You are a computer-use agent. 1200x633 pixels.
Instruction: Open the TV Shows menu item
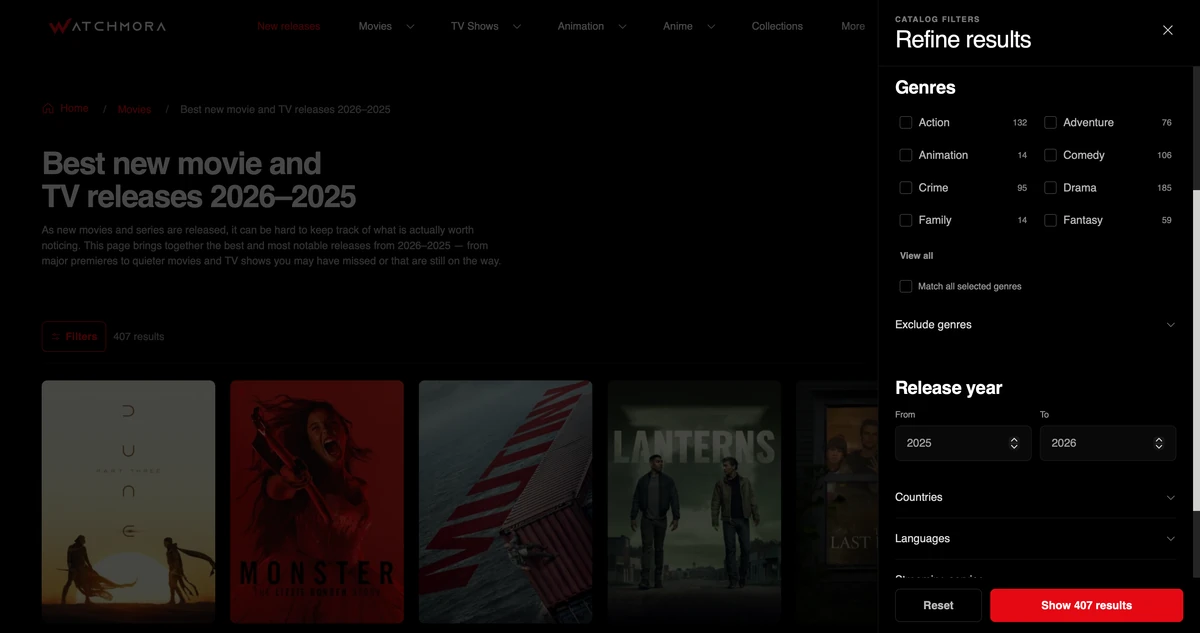(474, 26)
